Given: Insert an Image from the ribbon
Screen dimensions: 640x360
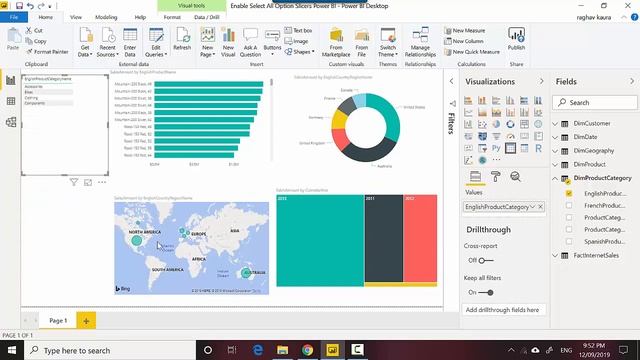Looking at the screenshot, I should point(296,41).
